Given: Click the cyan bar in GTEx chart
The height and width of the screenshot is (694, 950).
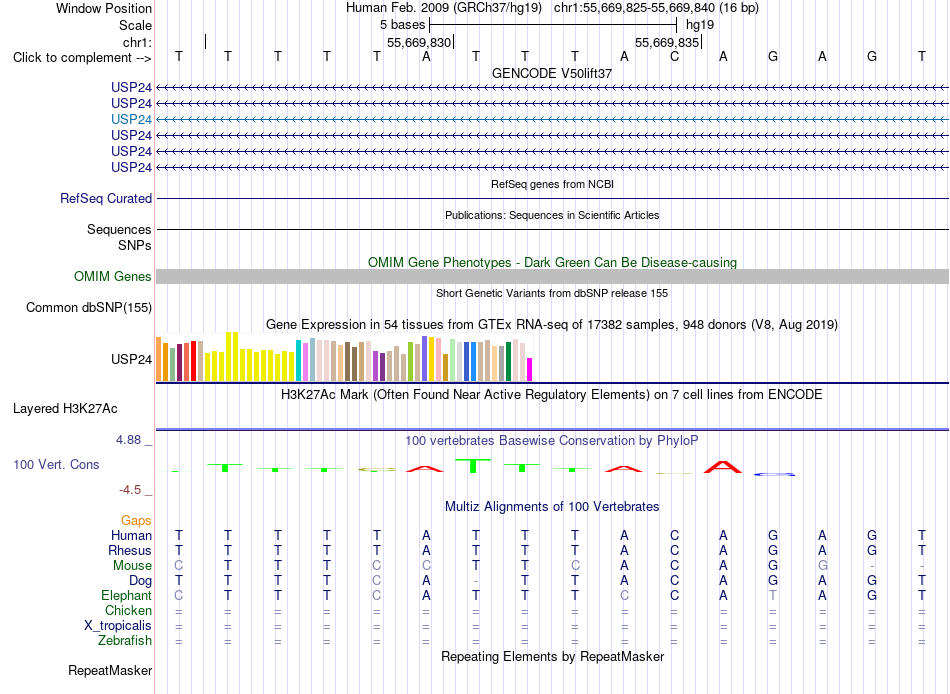Looking at the screenshot, I should click(x=299, y=361).
